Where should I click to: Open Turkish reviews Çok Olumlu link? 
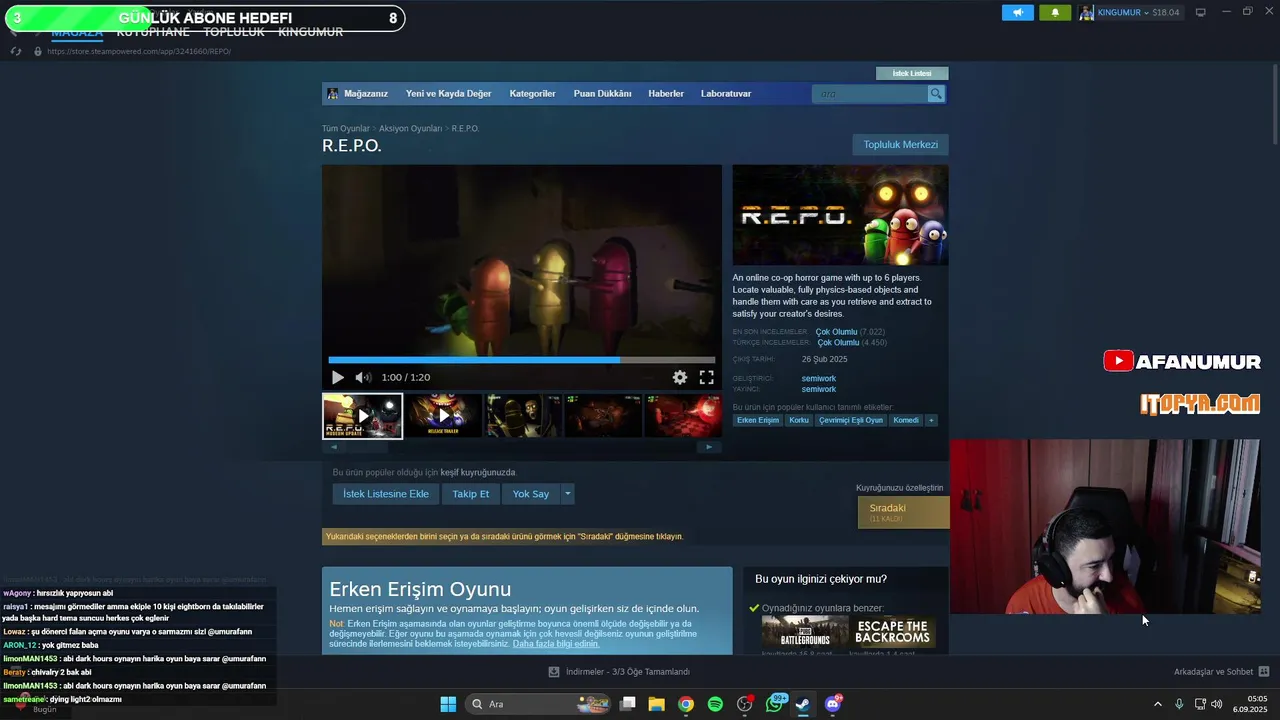tap(838, 343)
